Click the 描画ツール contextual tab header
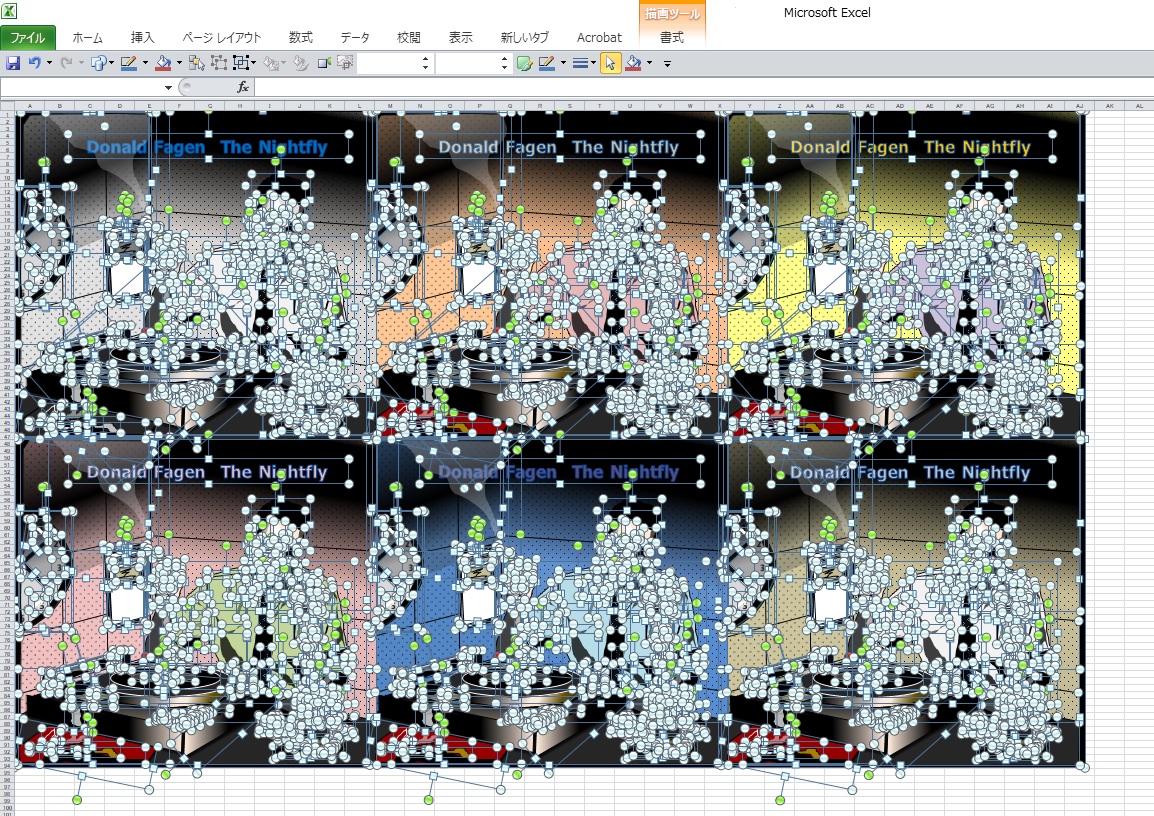Image resolution: width=1154 pixels, height=816 pixels. click(x=672, y=13)
